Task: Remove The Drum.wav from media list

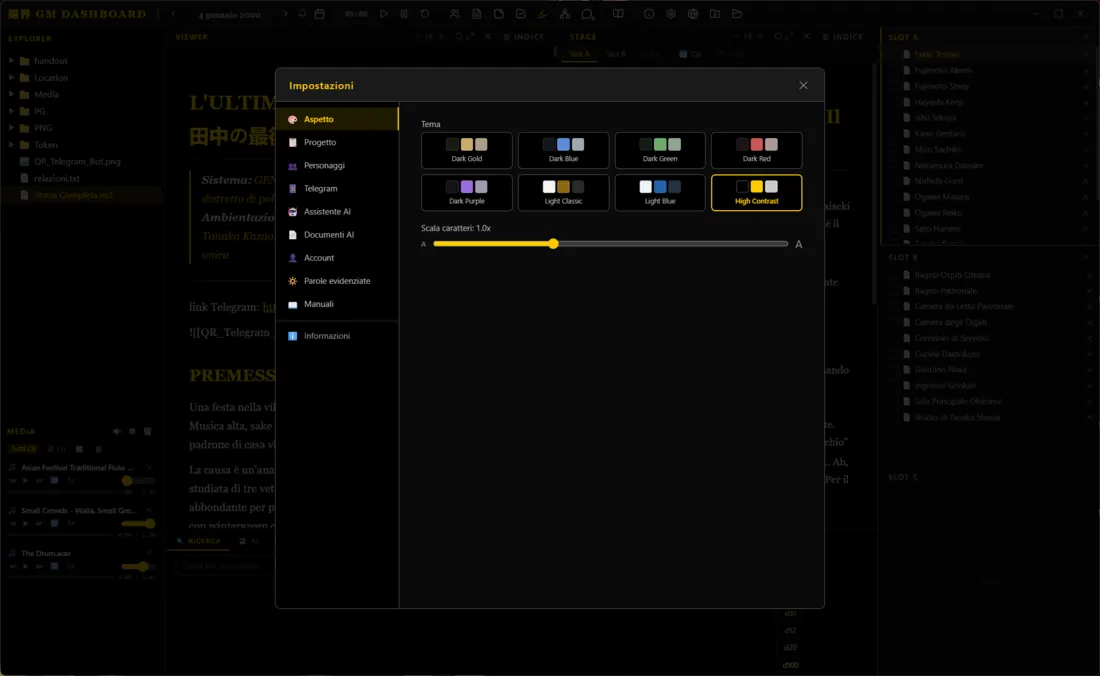Action: coord(149,553)
